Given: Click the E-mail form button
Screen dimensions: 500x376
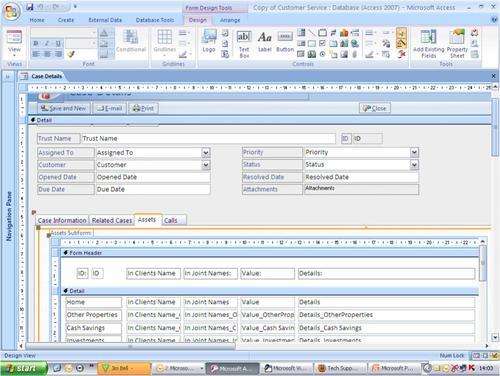Looking at the screenshot, I should click(109, 108).
